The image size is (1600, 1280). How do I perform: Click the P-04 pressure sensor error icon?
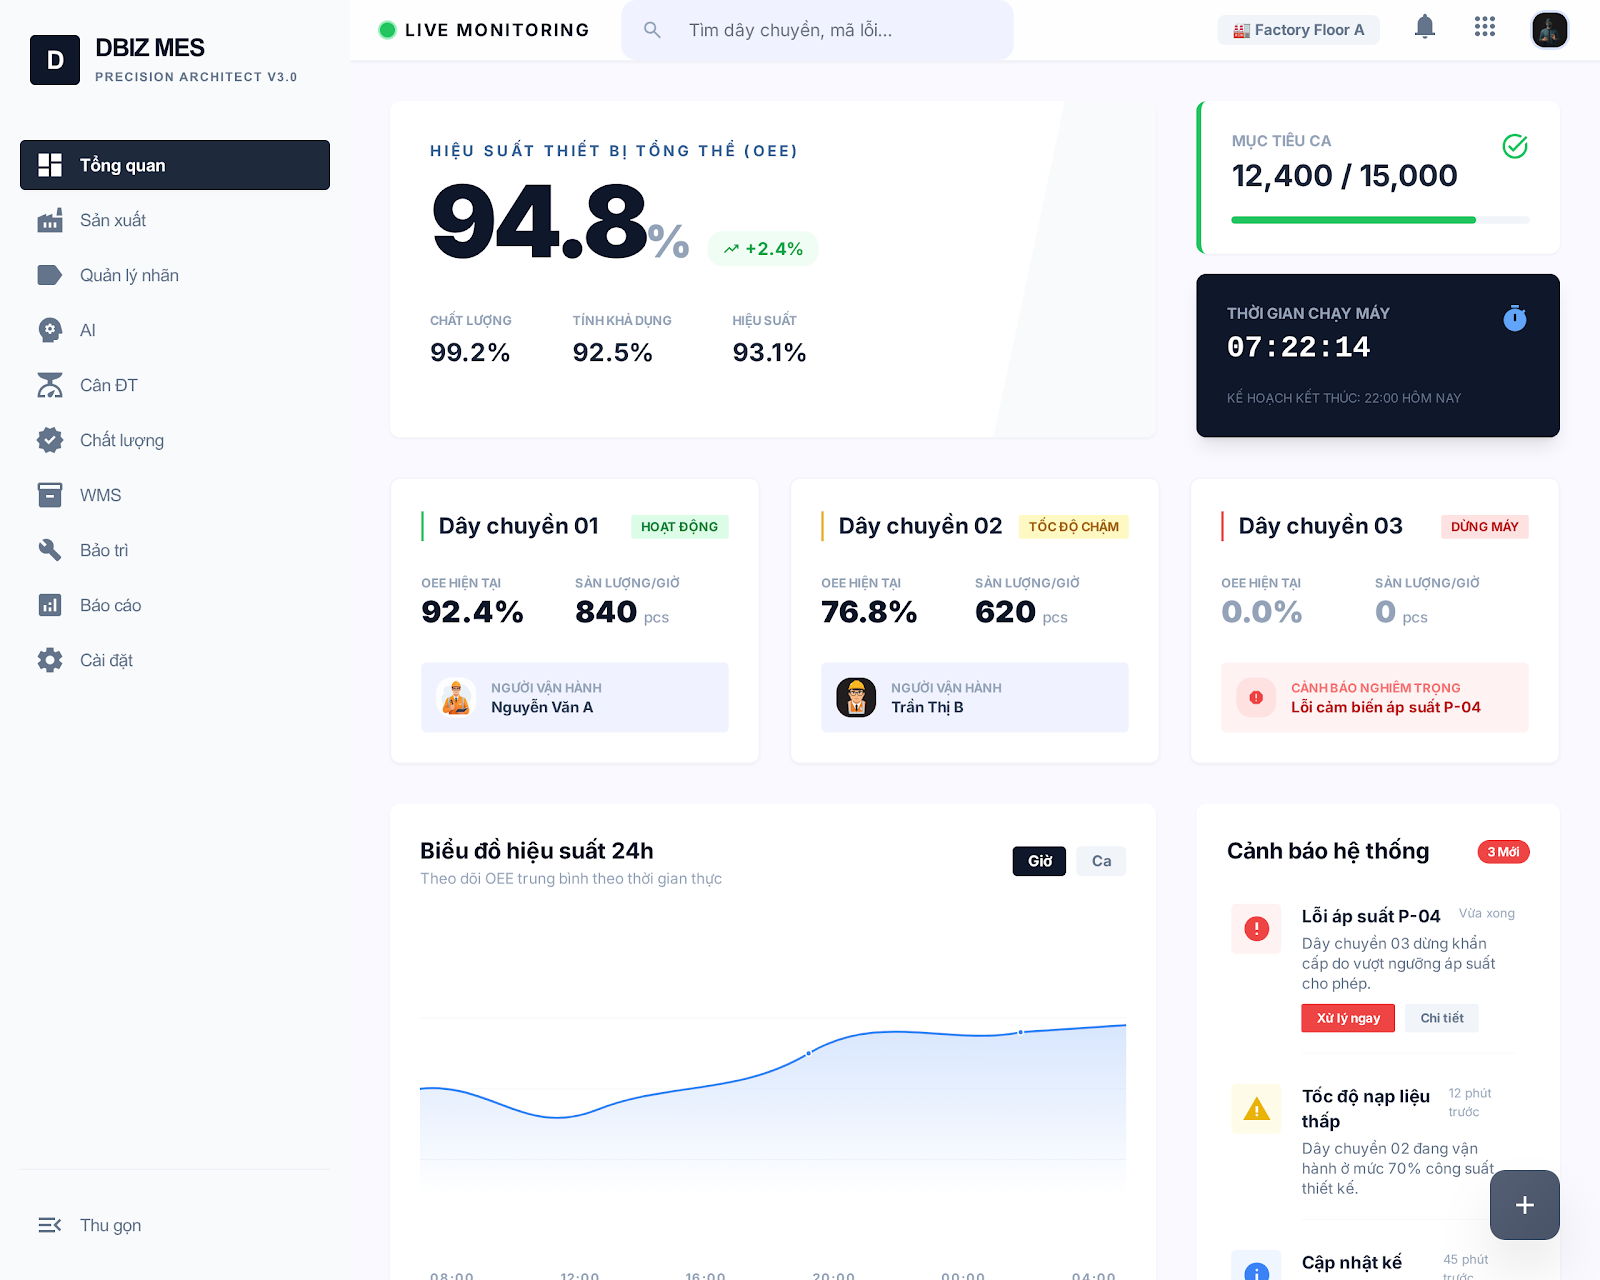point(1256,697)
